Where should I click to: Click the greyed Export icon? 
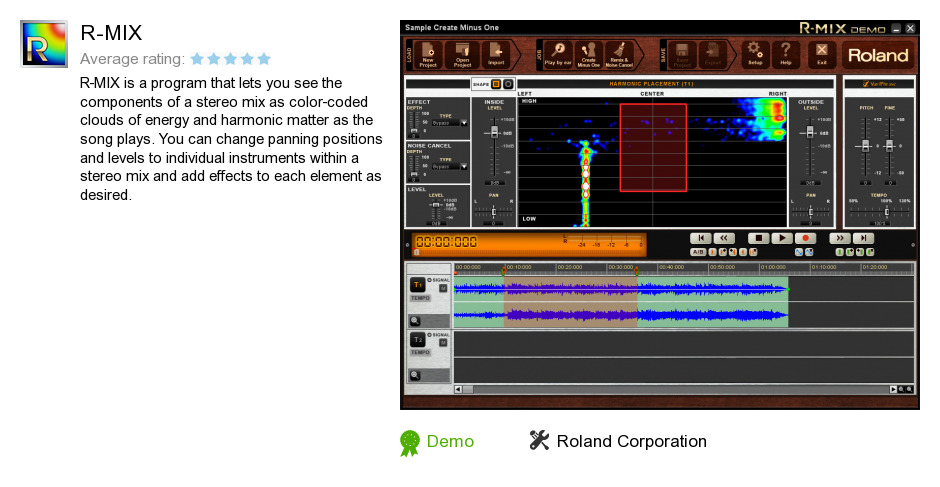713,55
